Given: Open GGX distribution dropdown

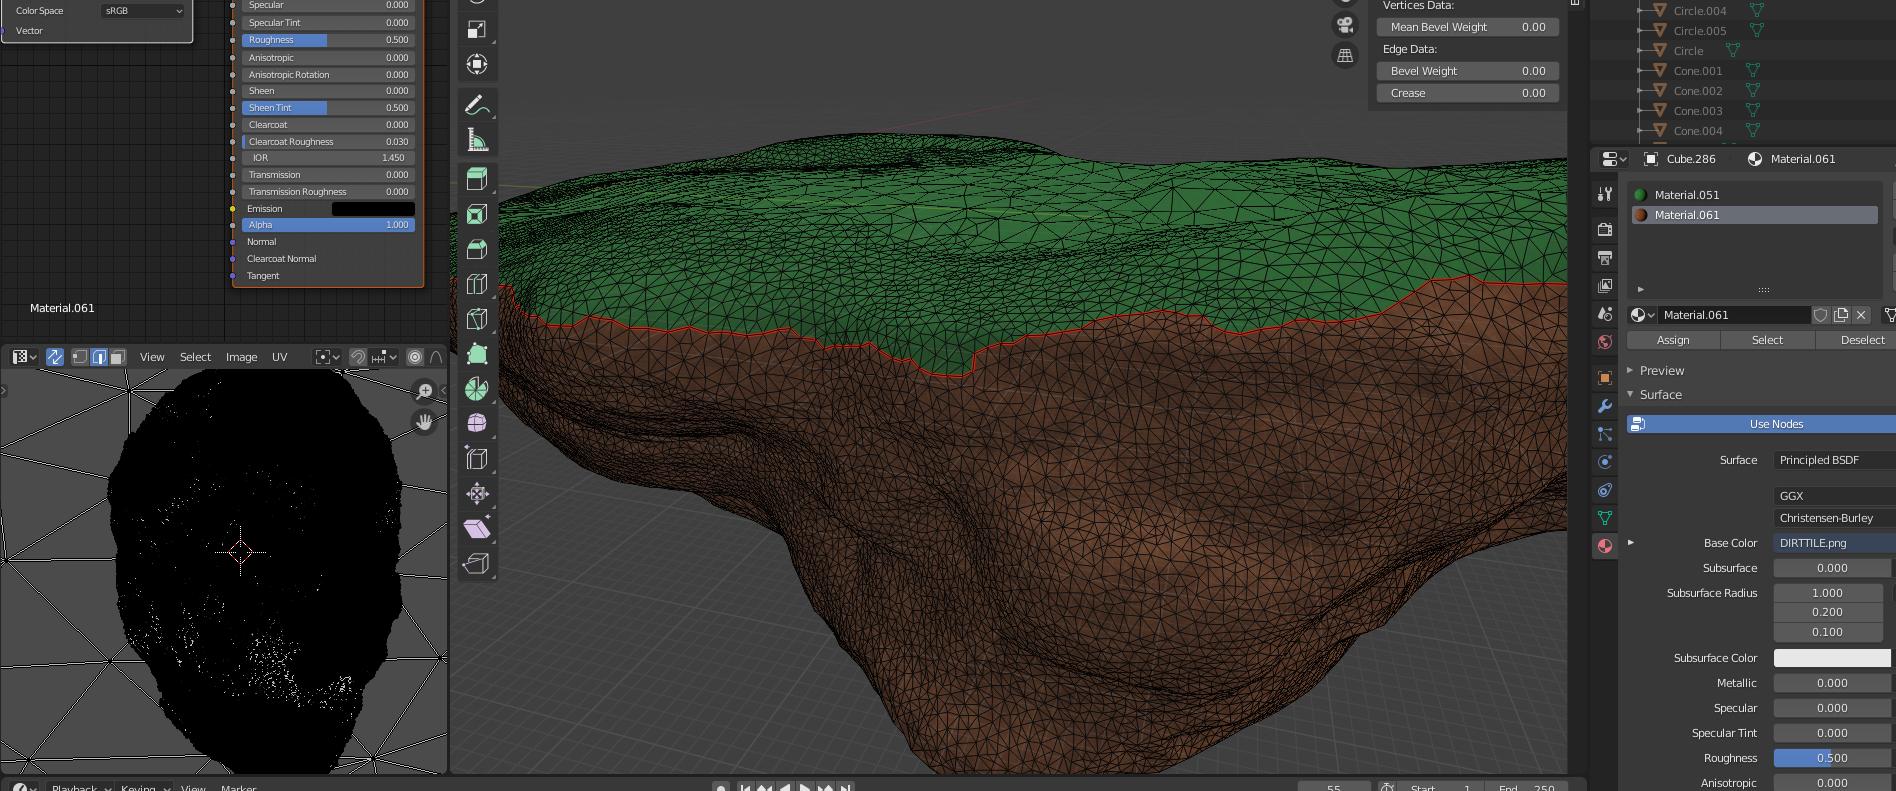Looking at the screenshot, I should (1834, 496).
